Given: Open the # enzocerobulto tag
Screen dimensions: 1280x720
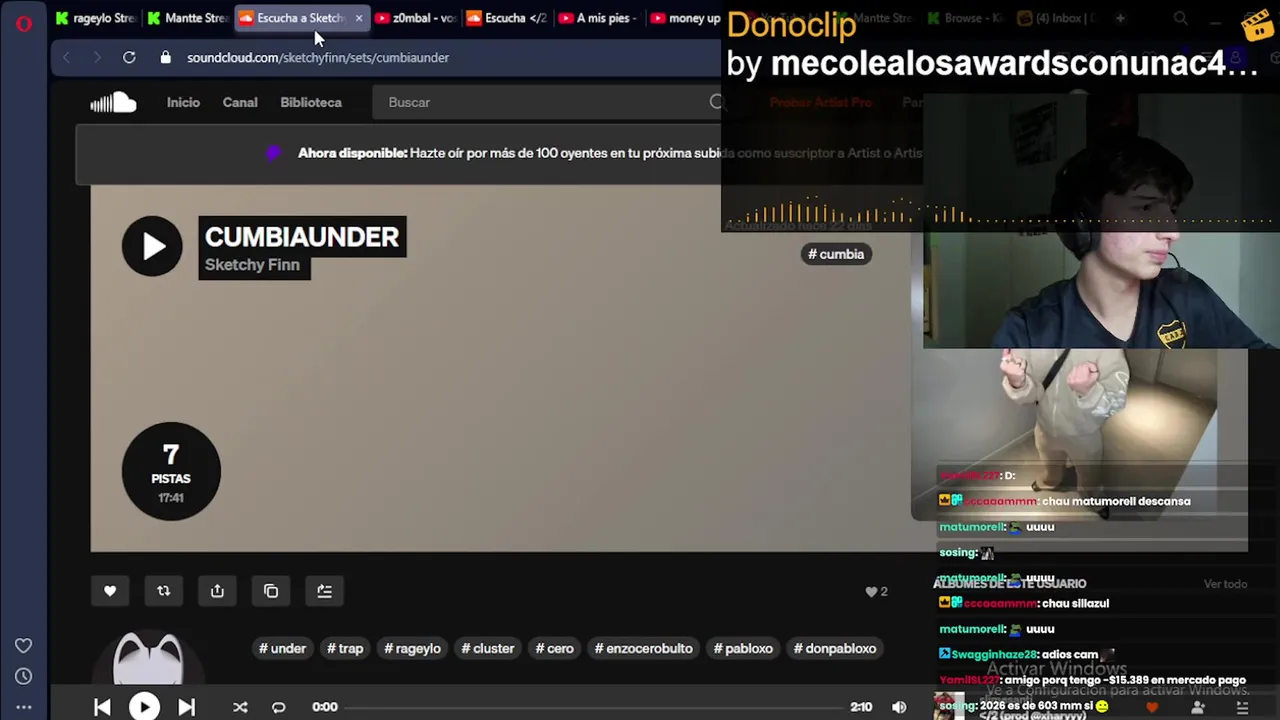Looking at the screenshot, I should click(643, 648).
